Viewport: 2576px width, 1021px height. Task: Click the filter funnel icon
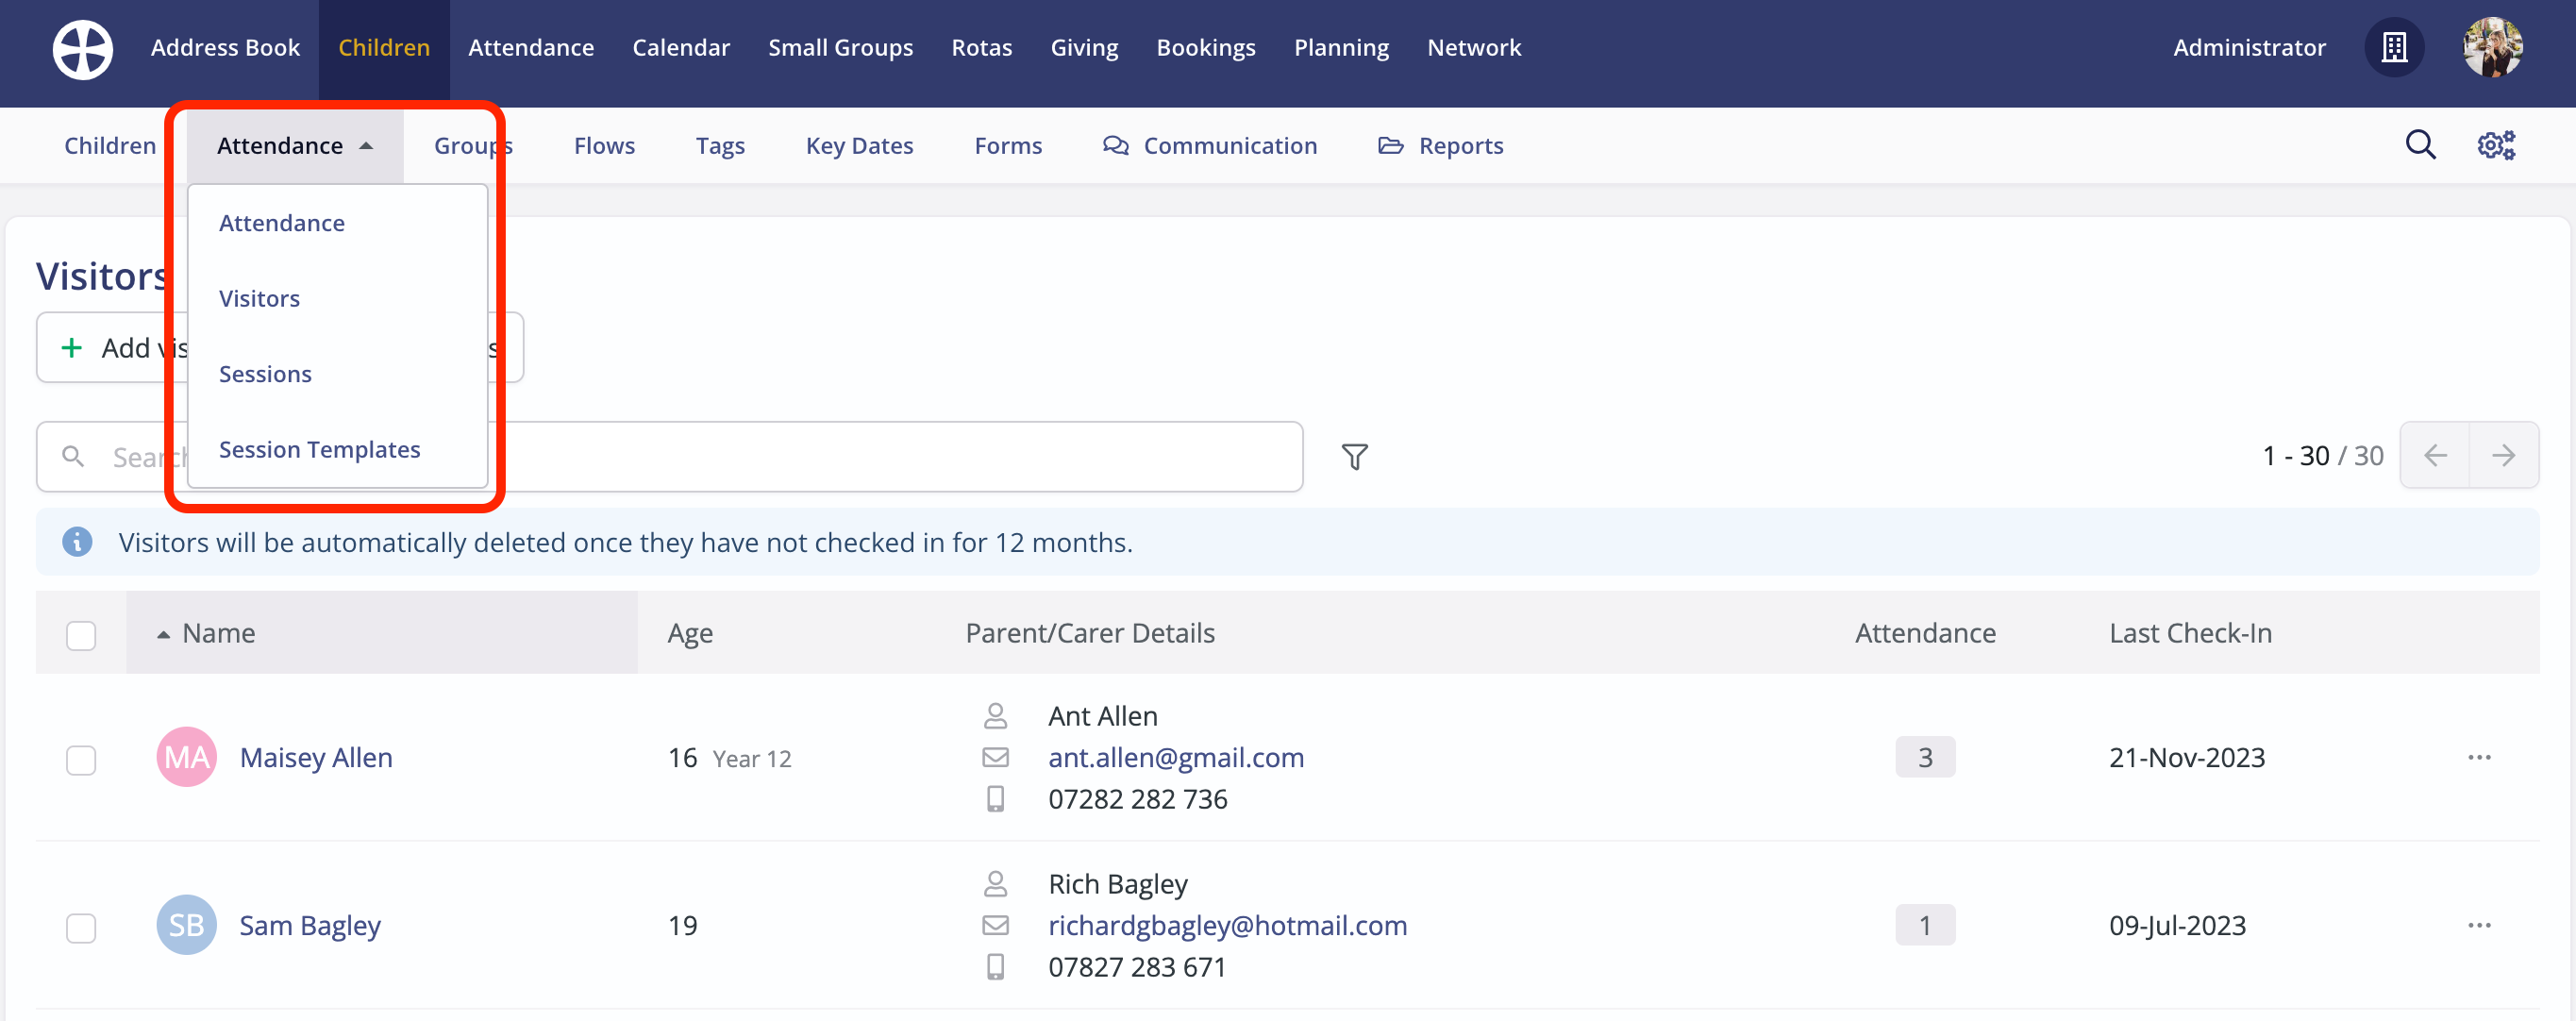(x=1354, y=457)
